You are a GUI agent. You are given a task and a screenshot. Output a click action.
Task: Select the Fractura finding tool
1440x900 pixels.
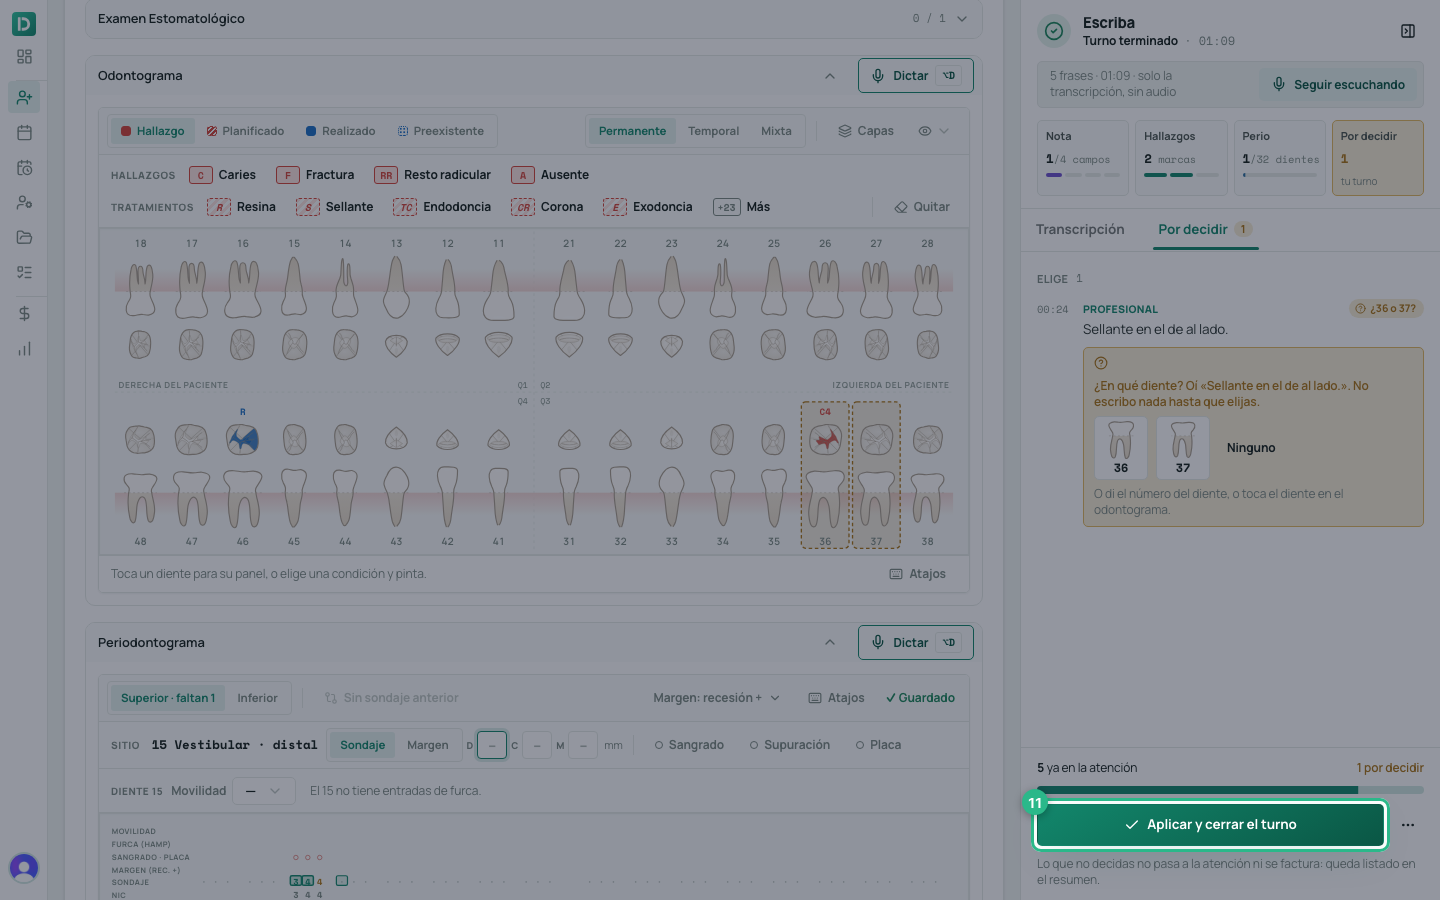(x=316, y=175)
